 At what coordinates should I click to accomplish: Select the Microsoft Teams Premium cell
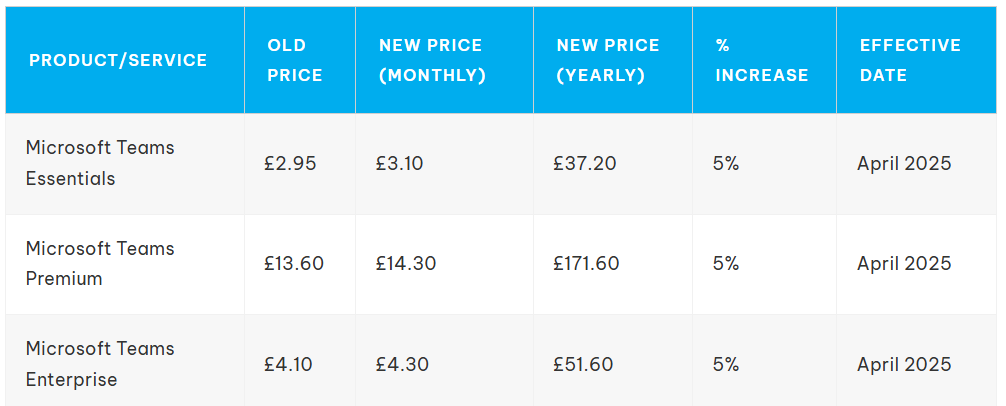(x=100, y=263)
